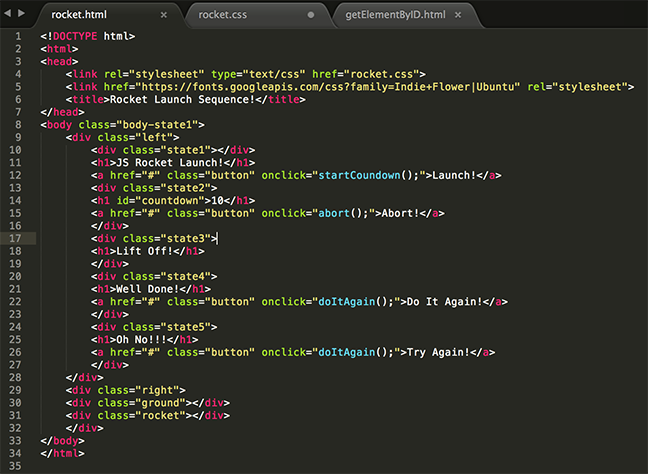Click line number 8 in gutter
Image resolution: width=648 pixels, height=474 pixels.
(x=18, y=125)
